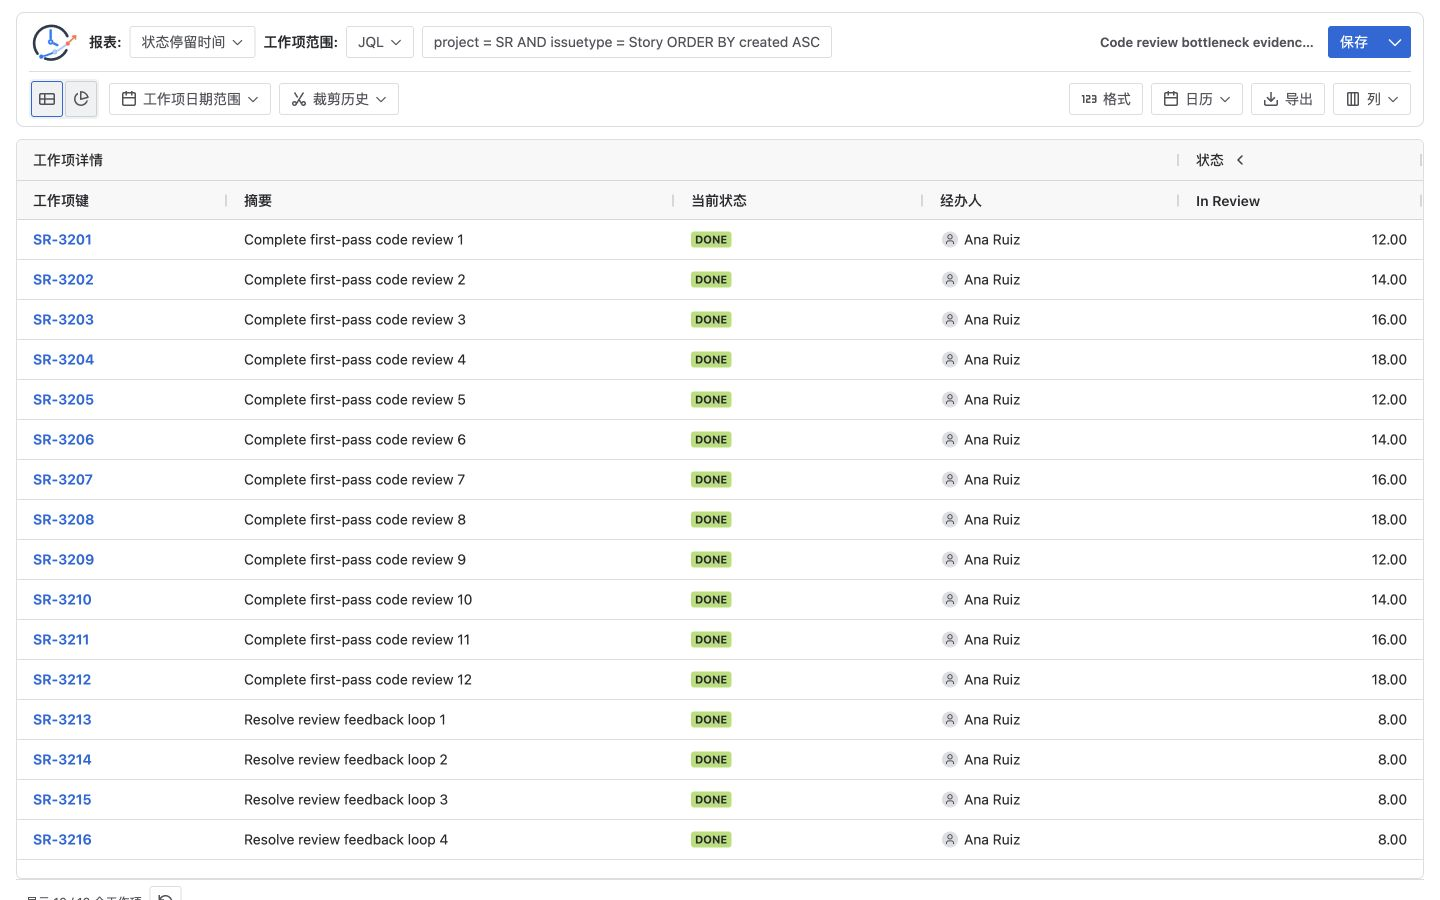
Task: Open issue SR-3213
Action: [62, 720]
